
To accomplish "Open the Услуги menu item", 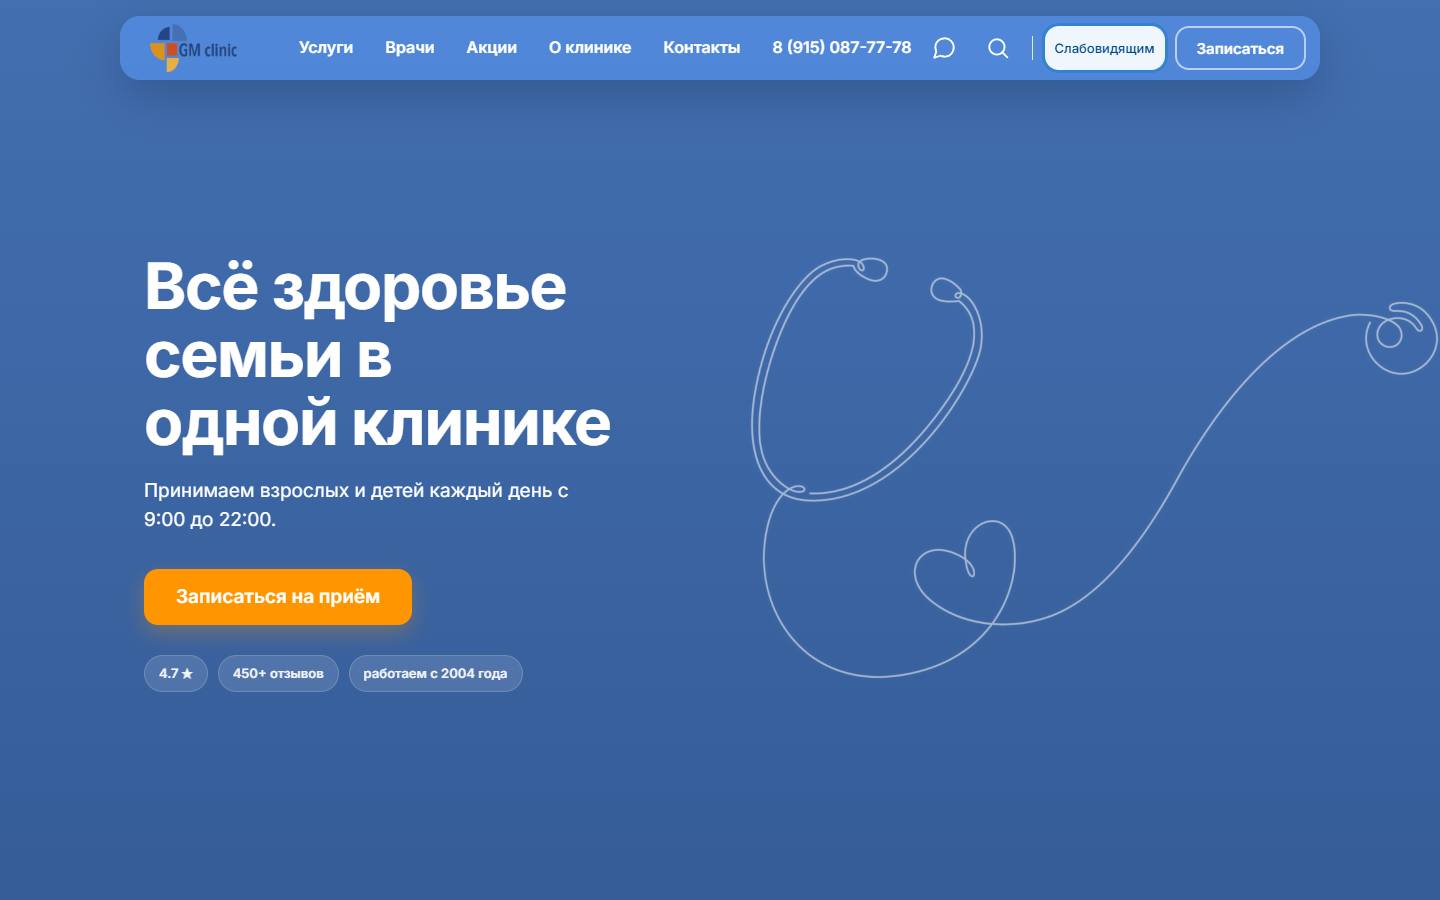I will point(326,47).
